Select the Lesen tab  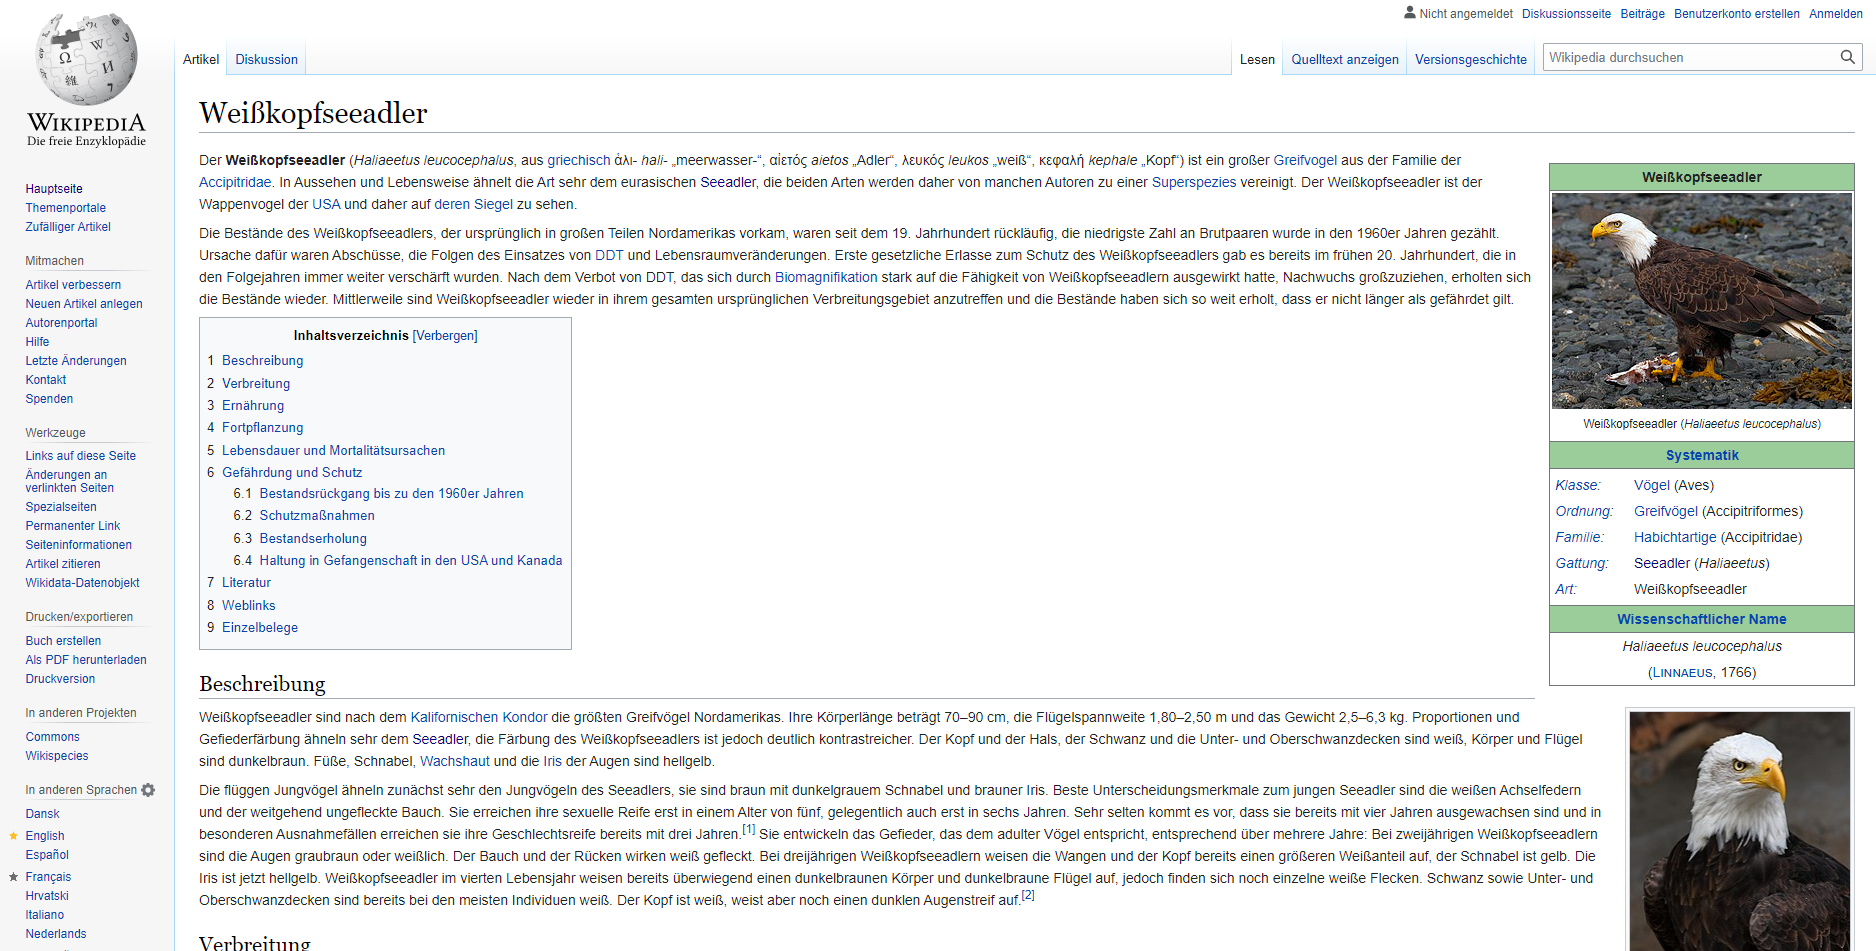[x=1257, y=59]
